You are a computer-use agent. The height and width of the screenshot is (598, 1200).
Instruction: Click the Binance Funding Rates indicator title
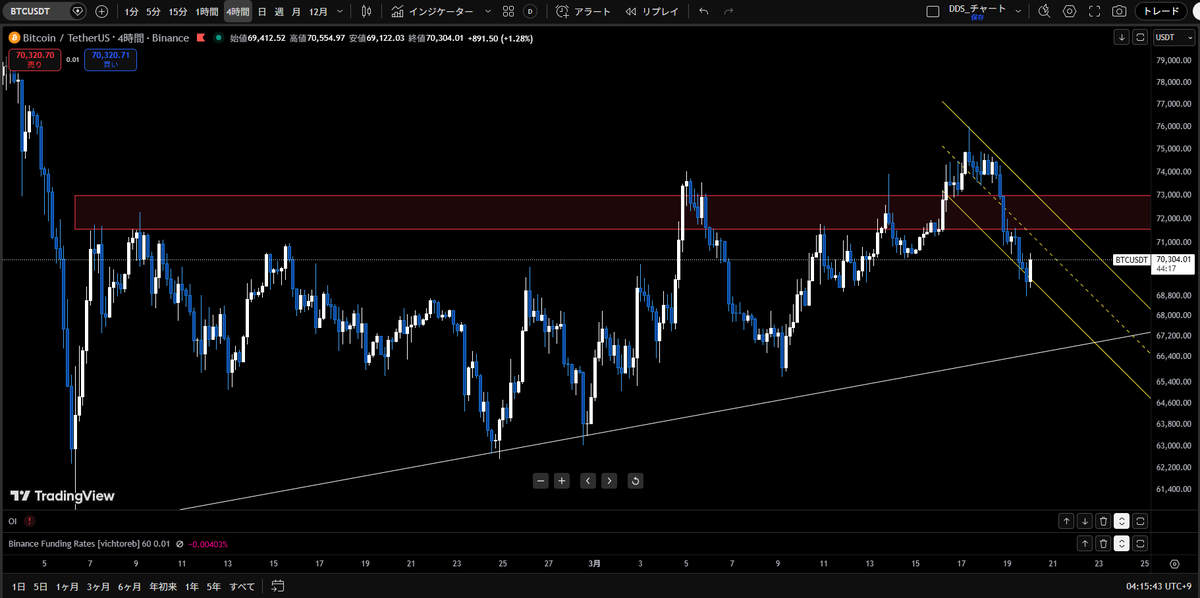coord(88,544)
